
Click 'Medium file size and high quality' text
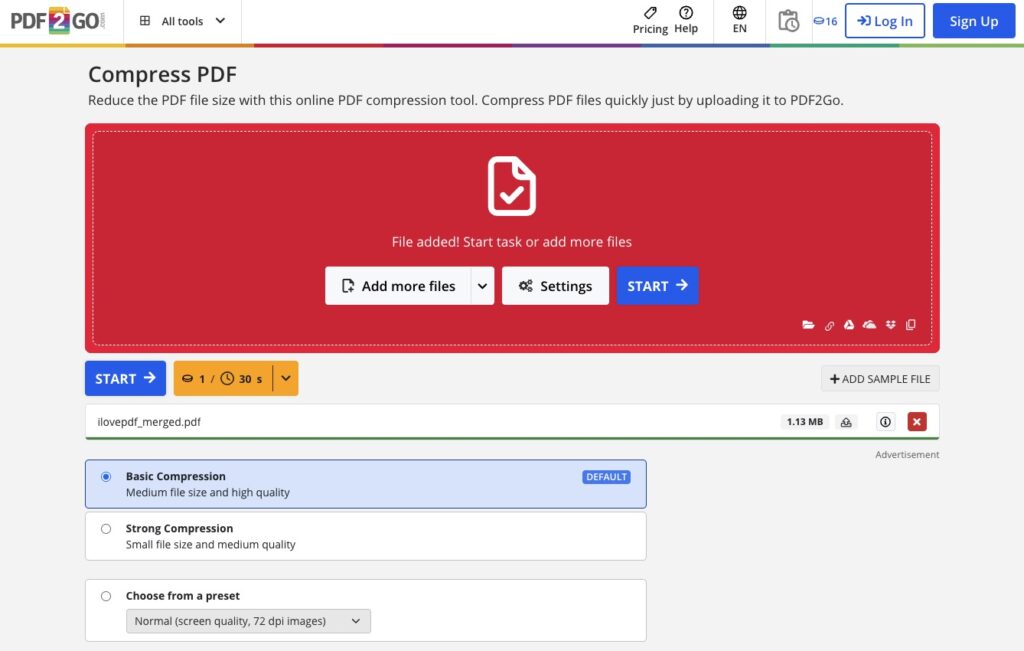pyautogui.click(x=208, y=492)
